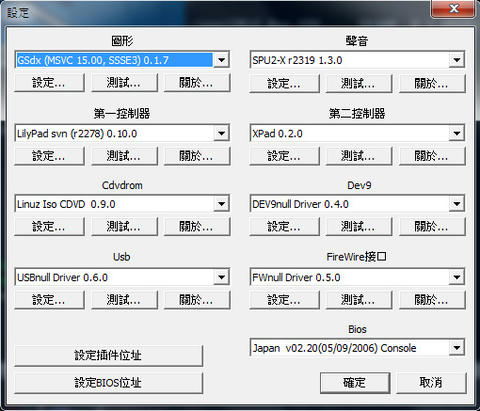Screen dimensions: 480x411
Task: Open the 聲音 SPU2-X dropdown arrow
Action: tap(456, 60)
